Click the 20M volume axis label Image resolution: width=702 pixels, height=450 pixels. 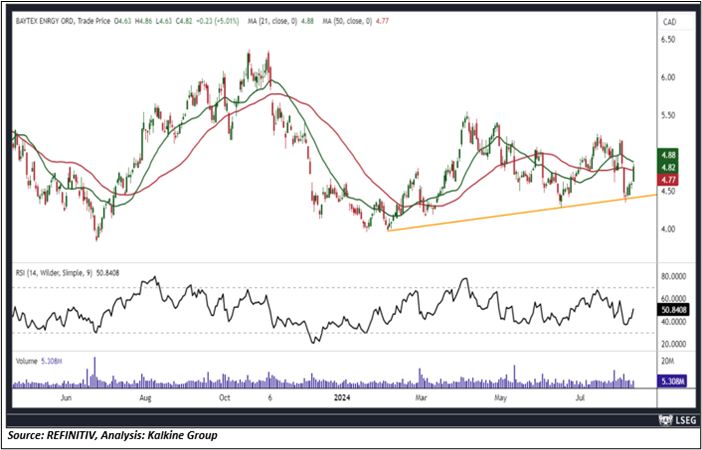point(667,361)
